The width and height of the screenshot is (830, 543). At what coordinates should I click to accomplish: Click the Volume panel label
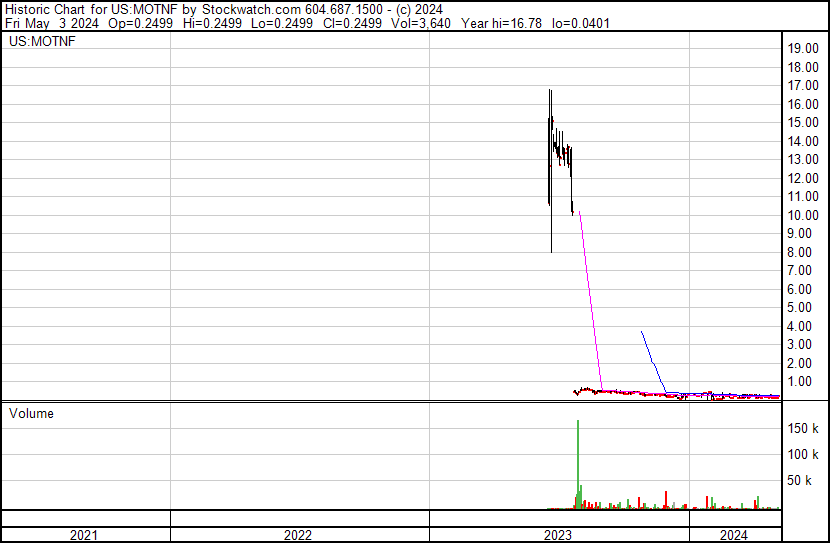tap(31, 413)
